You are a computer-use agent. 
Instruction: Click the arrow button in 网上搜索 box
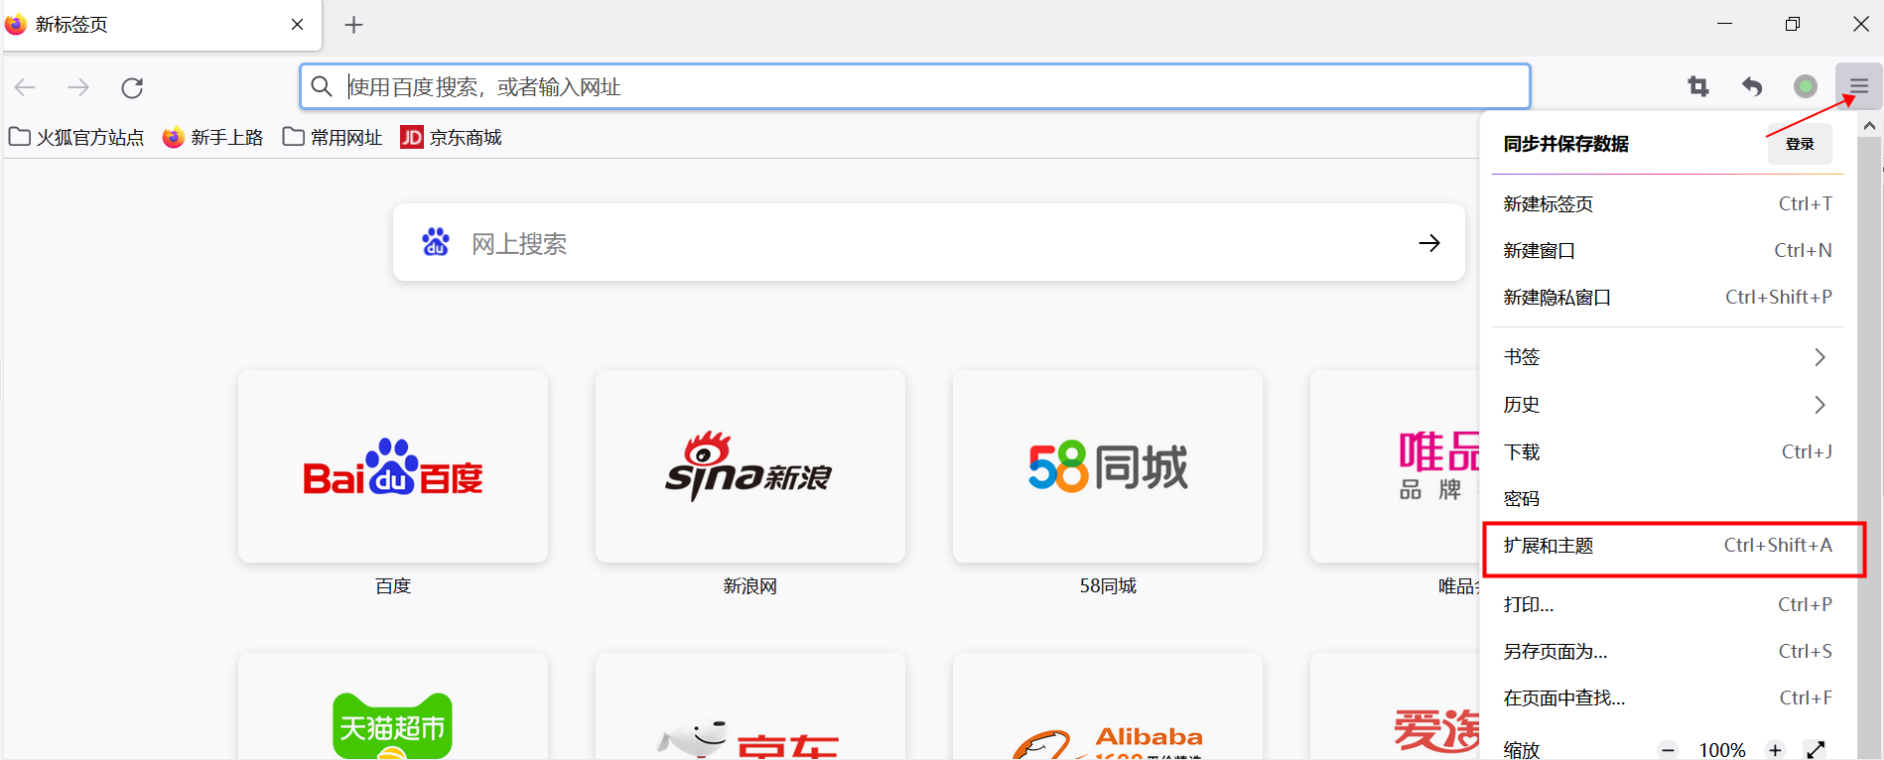[1429, 243]
